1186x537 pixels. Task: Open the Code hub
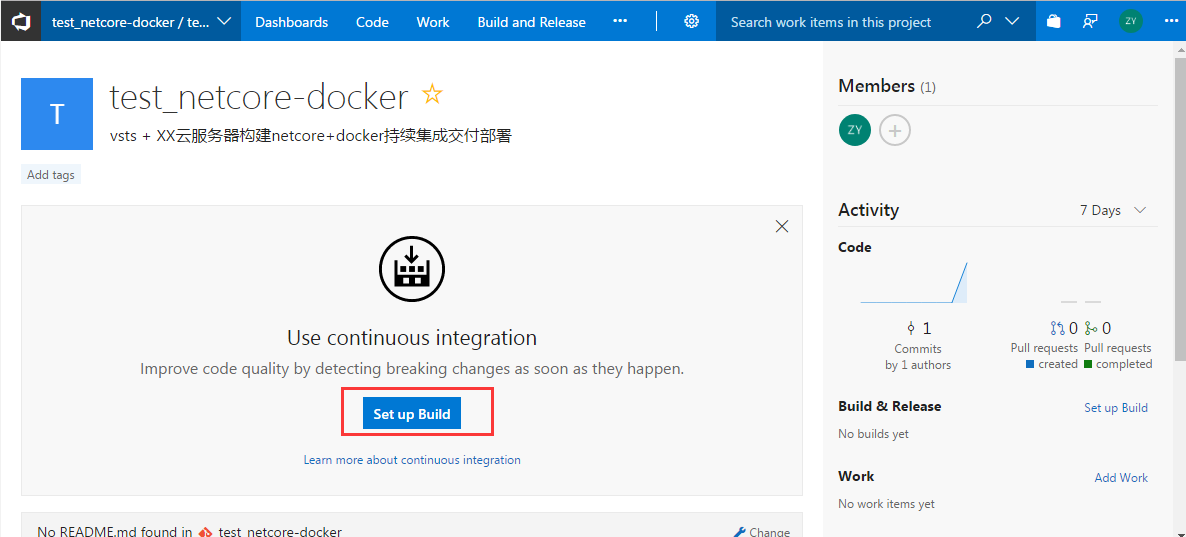coord(372,22)
